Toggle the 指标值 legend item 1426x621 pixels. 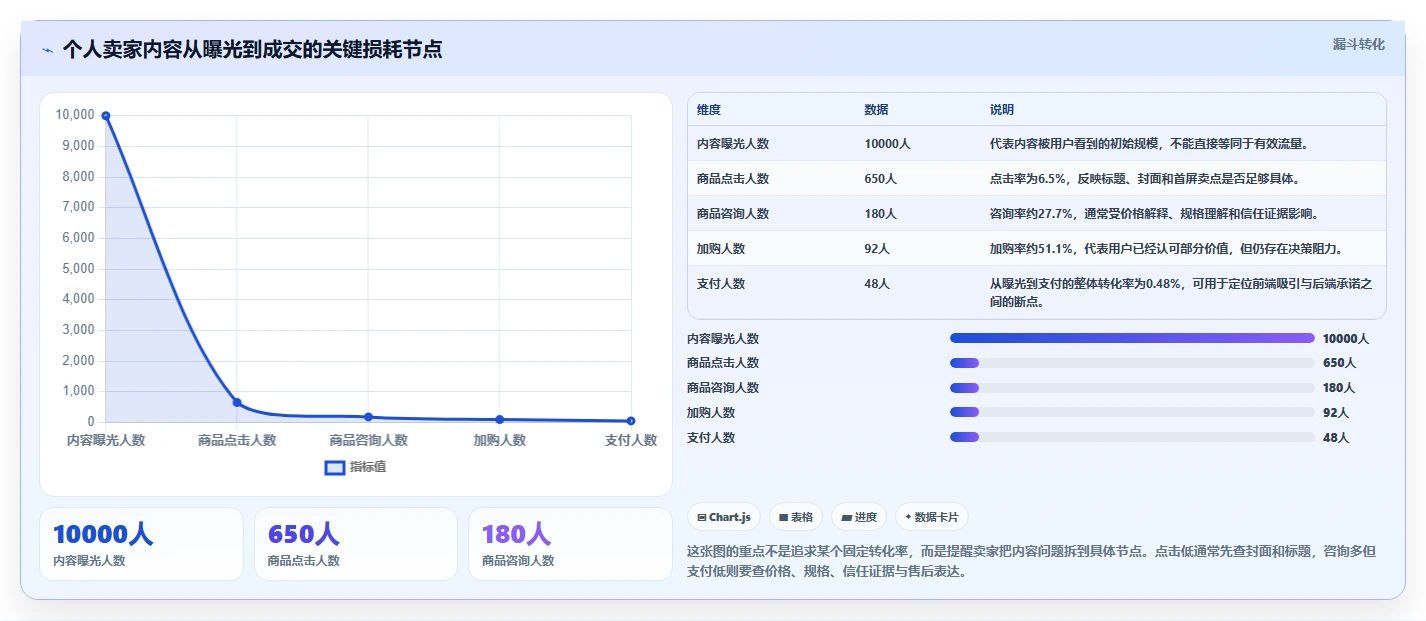coord(355,467)
